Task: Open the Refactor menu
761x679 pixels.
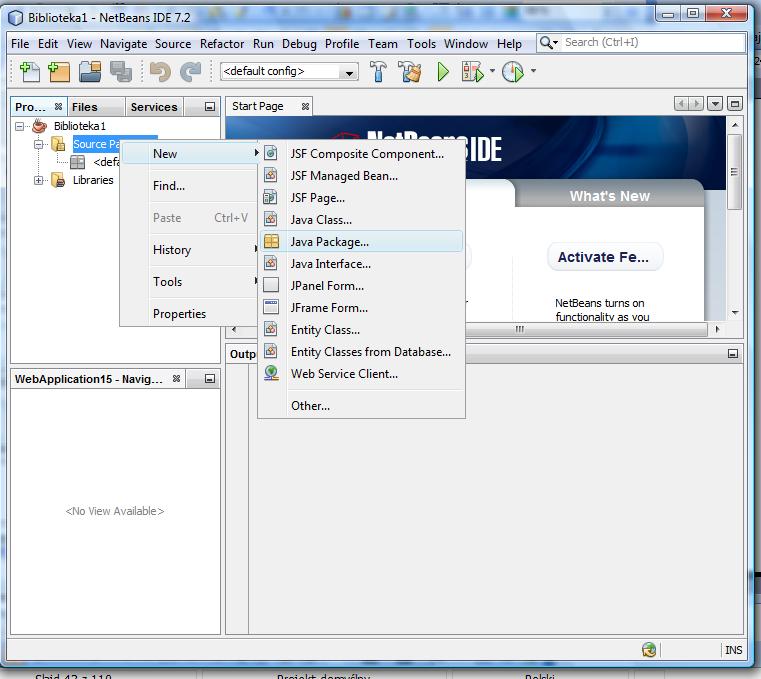Action: click(222, 44)
